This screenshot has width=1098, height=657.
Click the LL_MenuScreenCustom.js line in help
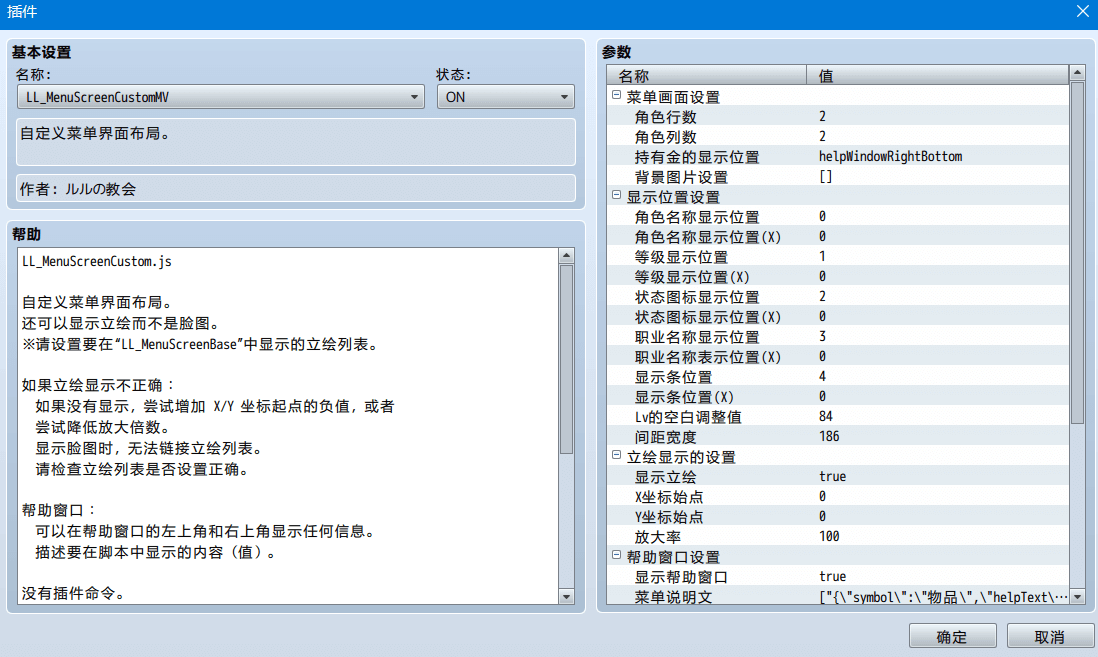point(97,261)
